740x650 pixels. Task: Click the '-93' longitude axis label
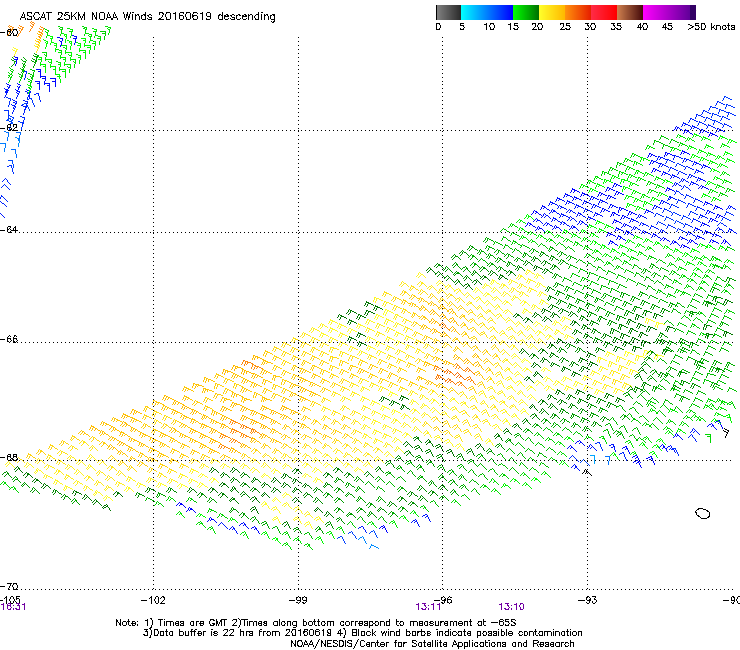tap(588, 600)
